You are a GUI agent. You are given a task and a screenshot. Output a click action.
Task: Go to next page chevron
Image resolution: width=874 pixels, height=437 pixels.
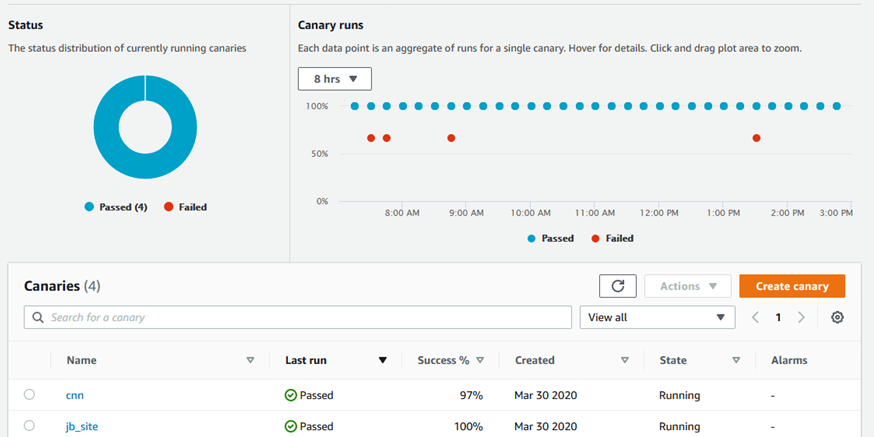click(801, 317)
